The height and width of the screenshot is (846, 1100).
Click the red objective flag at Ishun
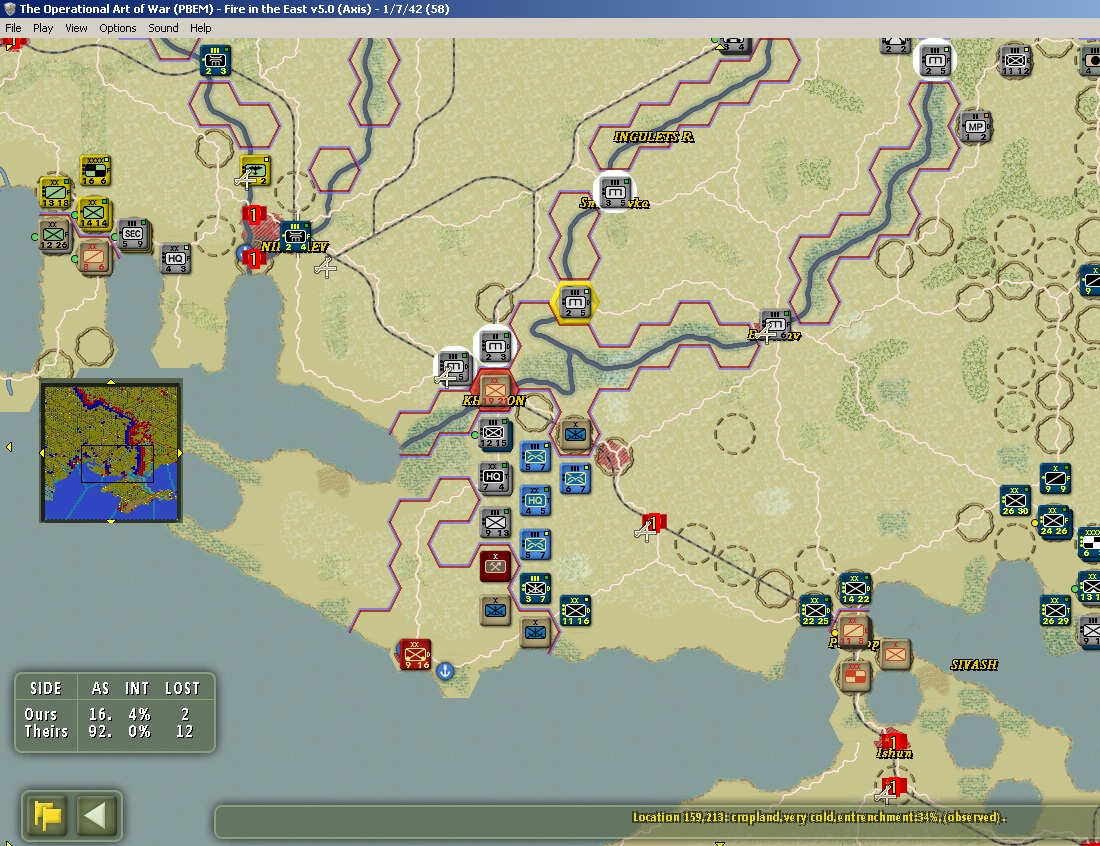point(892,741)
